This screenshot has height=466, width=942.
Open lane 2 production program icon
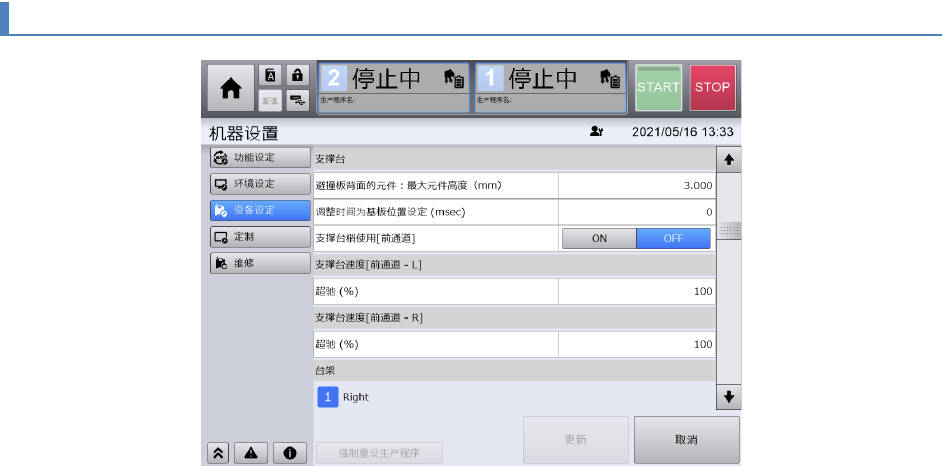pyautogui.click(x=454, y=78)
